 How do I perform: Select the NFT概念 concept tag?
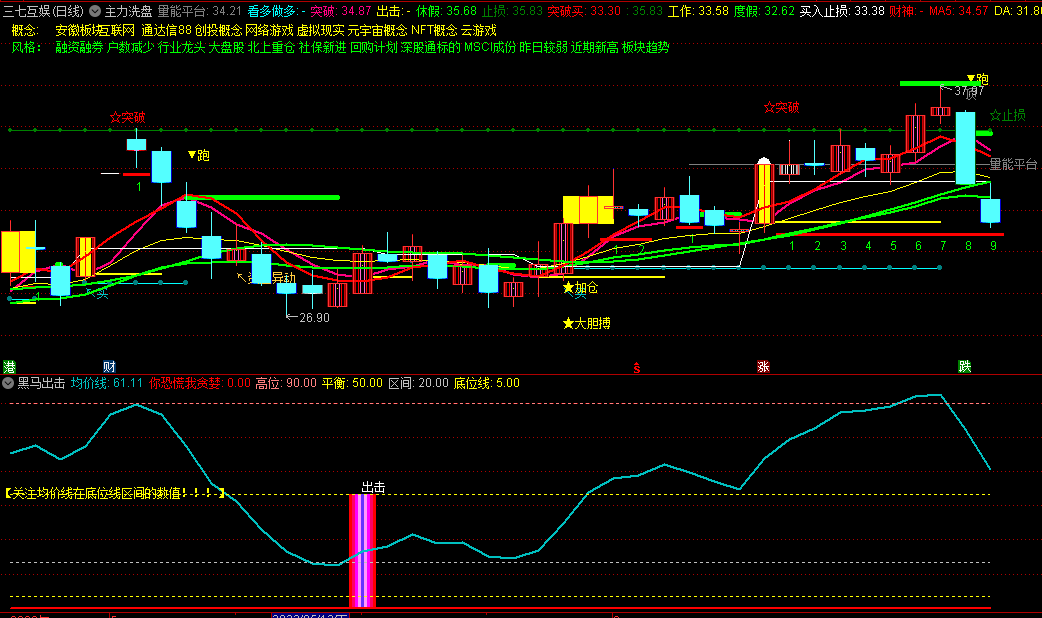434,31
